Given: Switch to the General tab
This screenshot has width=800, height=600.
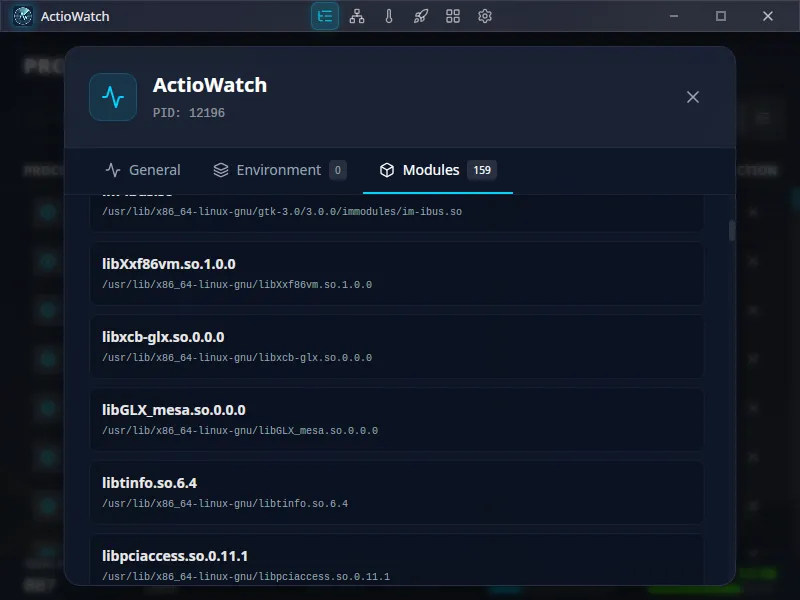Looking at the screenshot, I should [143, 170].
